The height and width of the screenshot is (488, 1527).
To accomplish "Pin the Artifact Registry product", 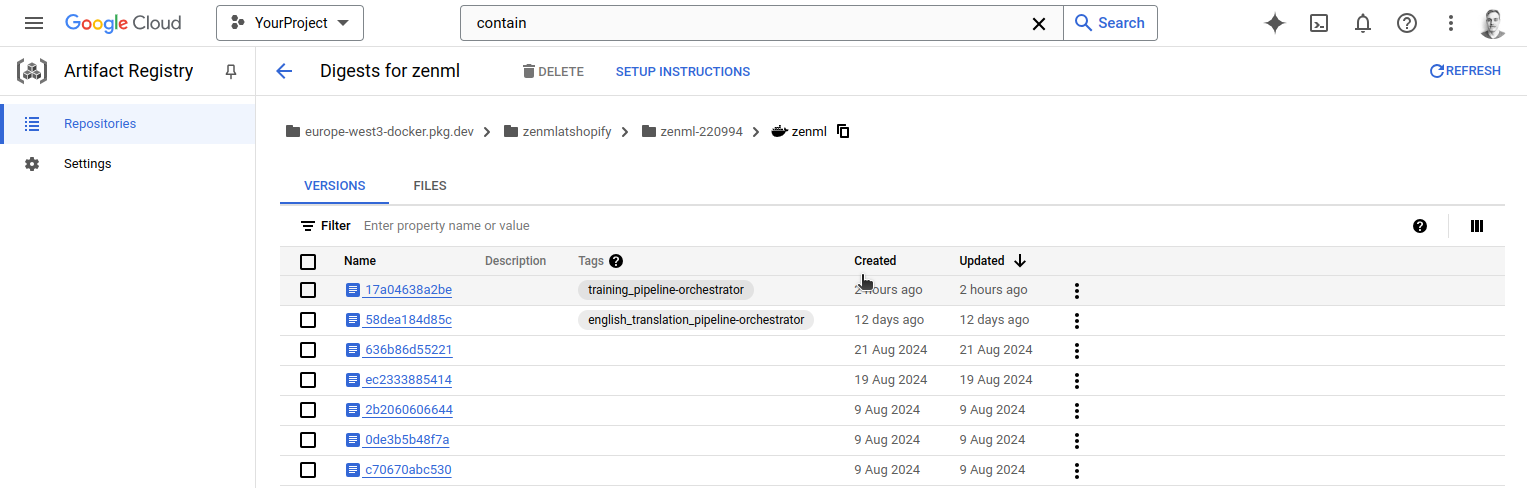I will point(231,71).
